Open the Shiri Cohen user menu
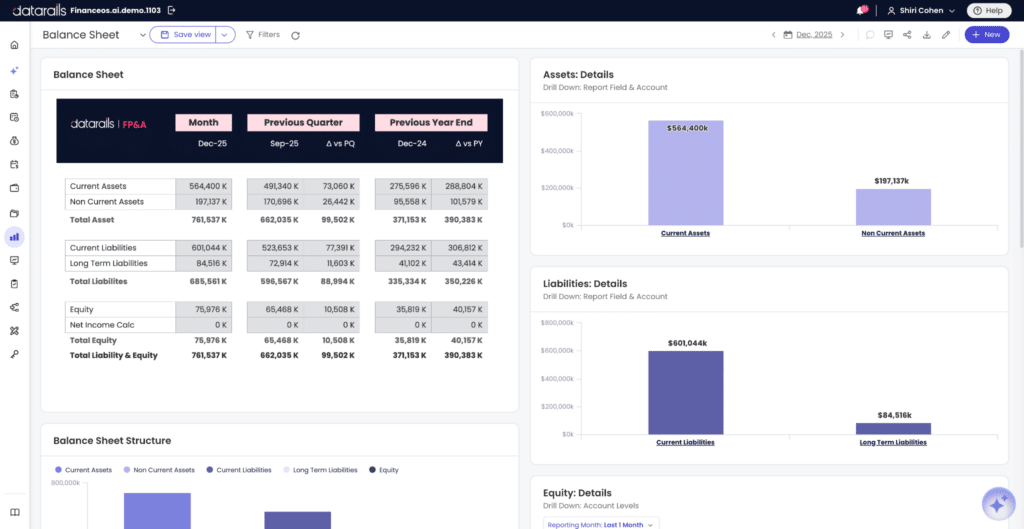 point(921,10)
